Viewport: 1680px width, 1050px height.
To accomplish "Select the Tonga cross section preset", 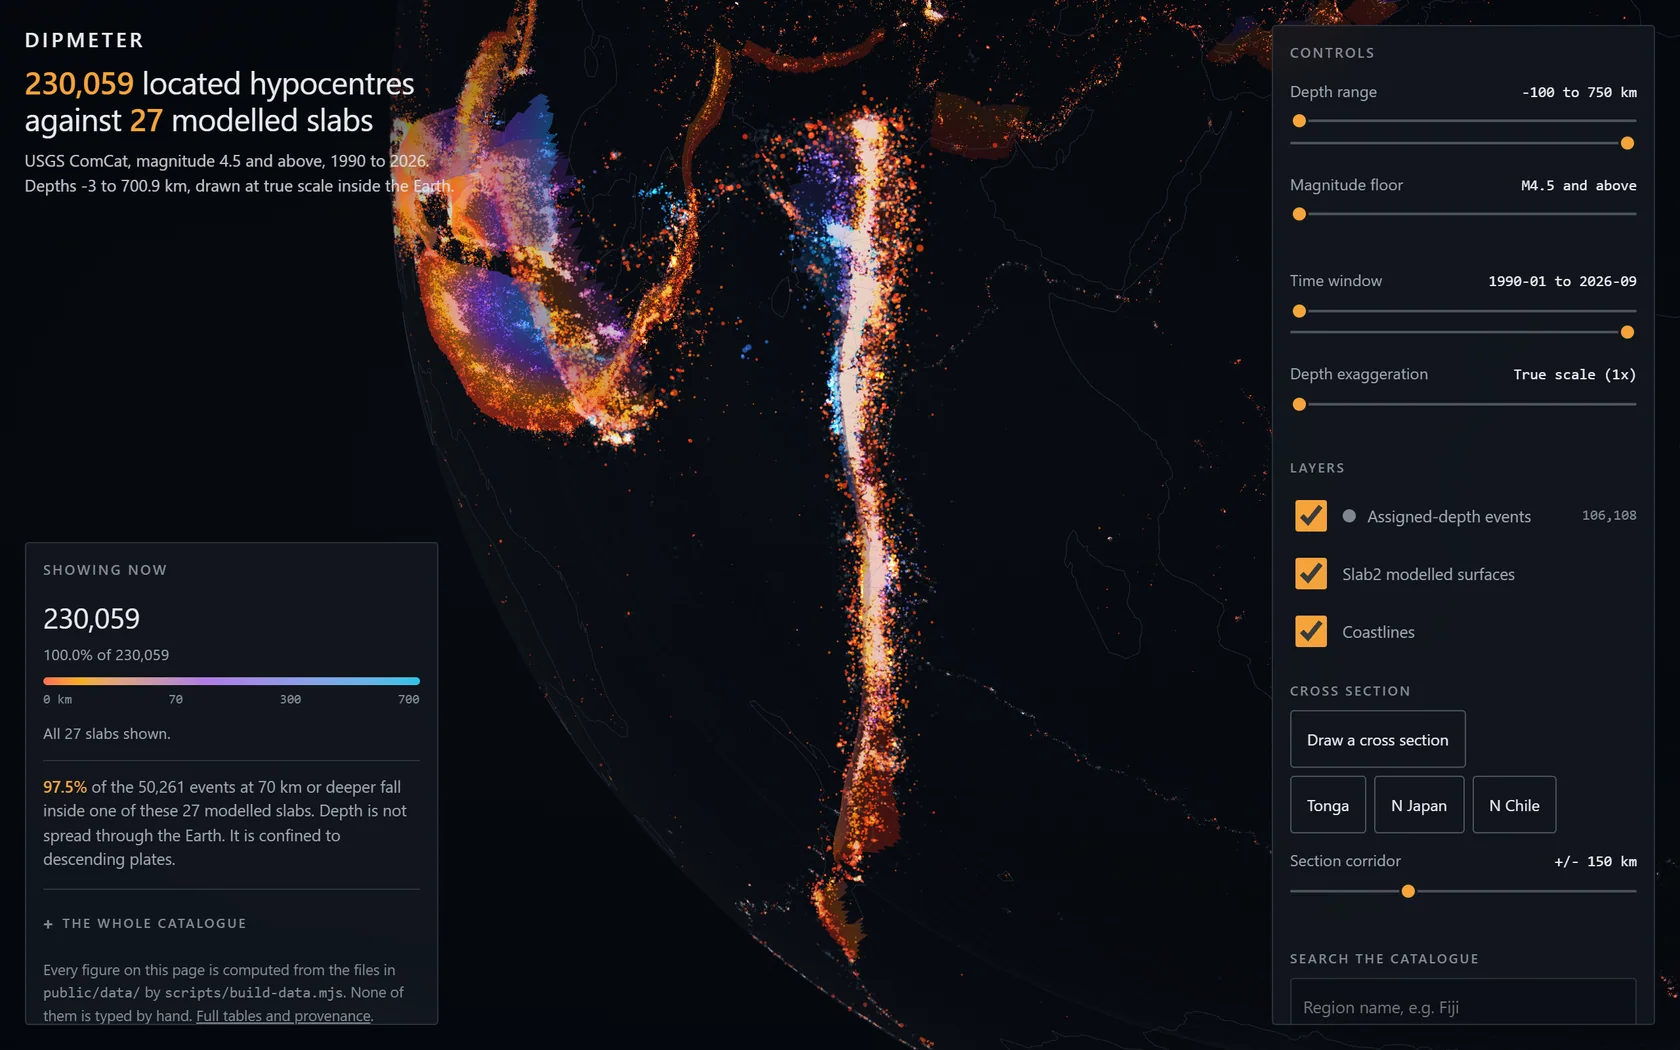I will (x=1327, y=805).
